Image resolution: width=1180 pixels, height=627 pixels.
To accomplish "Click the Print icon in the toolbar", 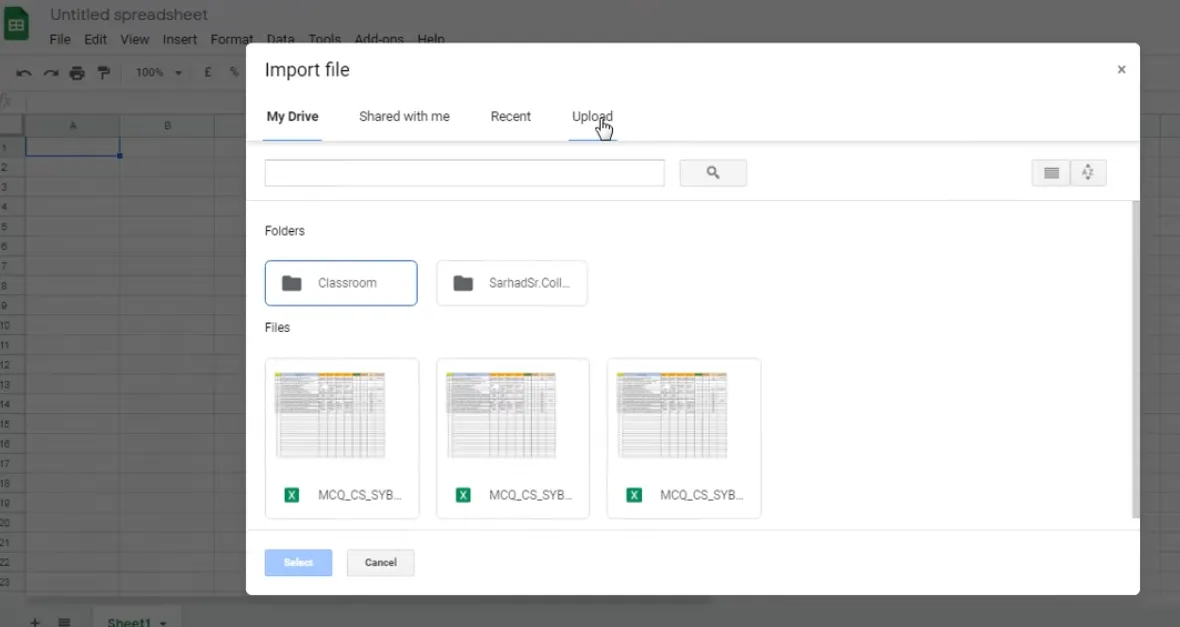I will point(77,73).
